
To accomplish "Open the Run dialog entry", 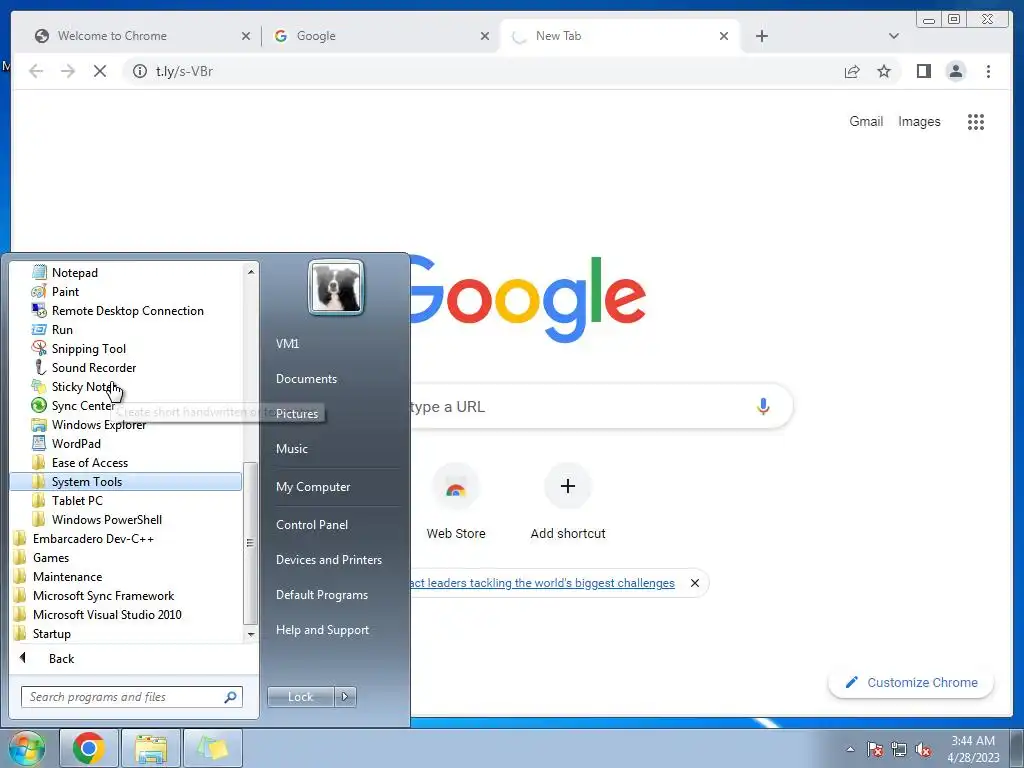I will tap(62, 329).
